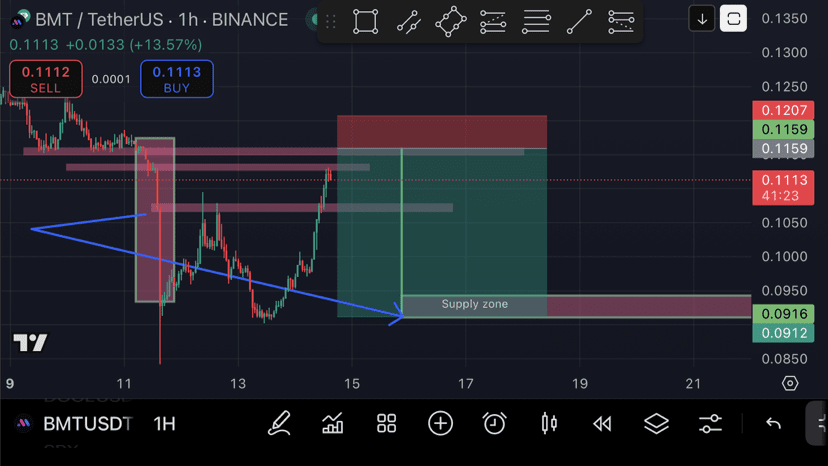Screen dimensions: 828x466
Task: Select the regression trend channel tool
Action: point(493,22)
